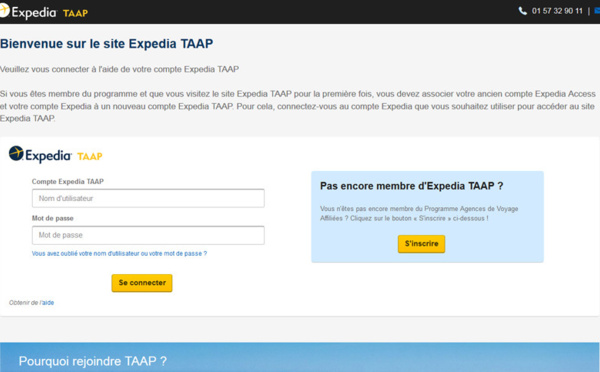600x372 pixels.
Task: Click the Compte Expedia TAAP label
Action: pos(68,181)
